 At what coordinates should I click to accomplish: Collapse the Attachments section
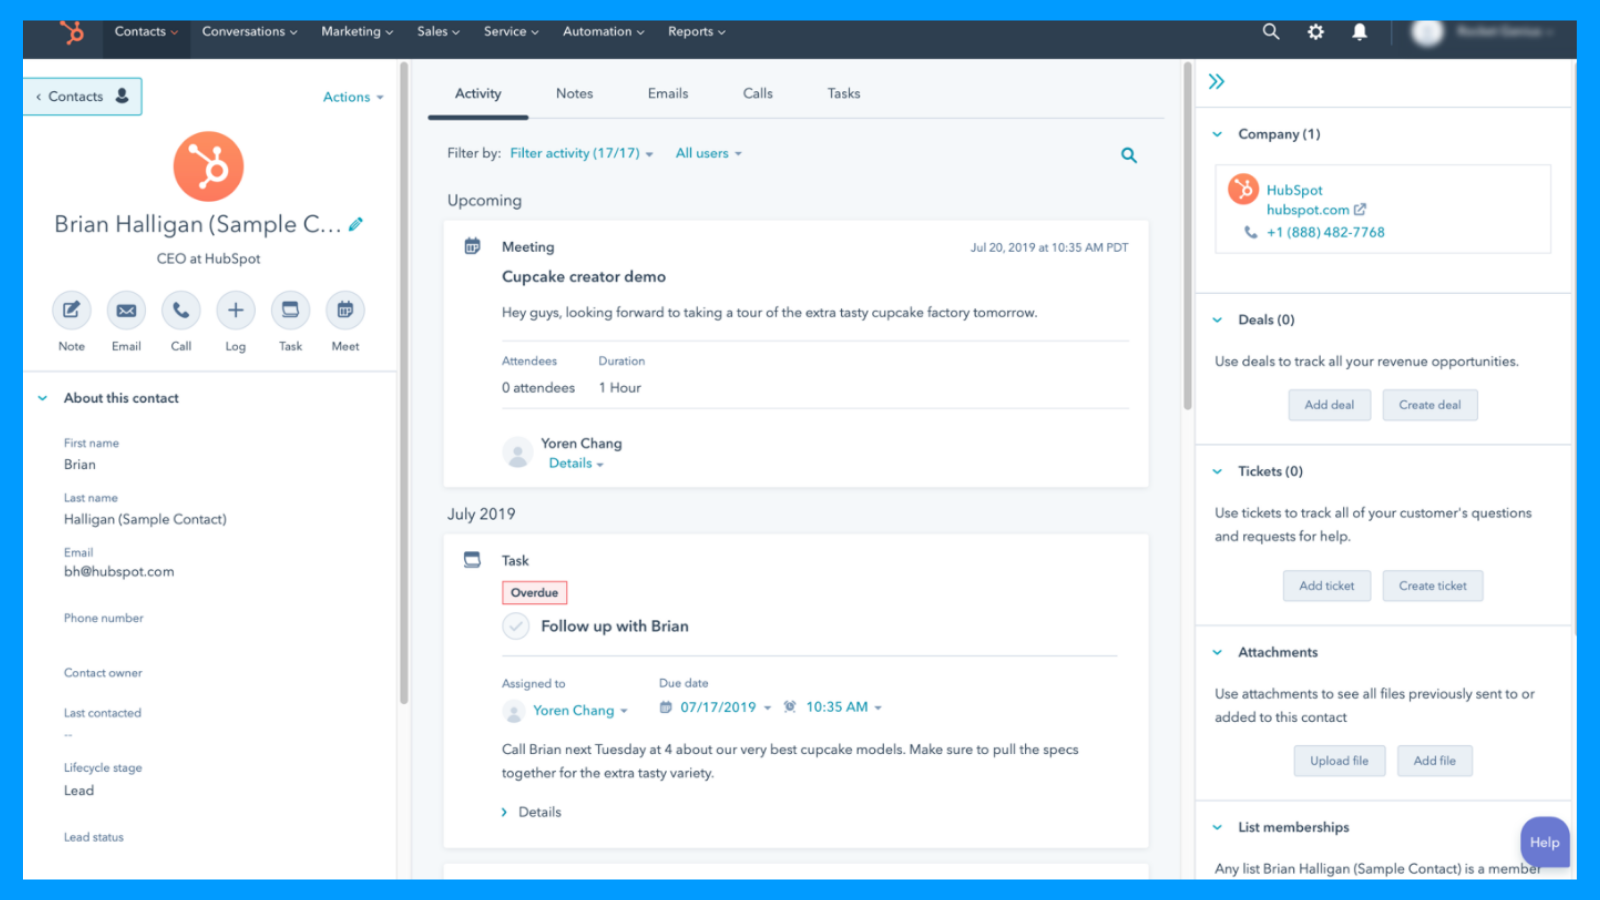(1217, 652)
